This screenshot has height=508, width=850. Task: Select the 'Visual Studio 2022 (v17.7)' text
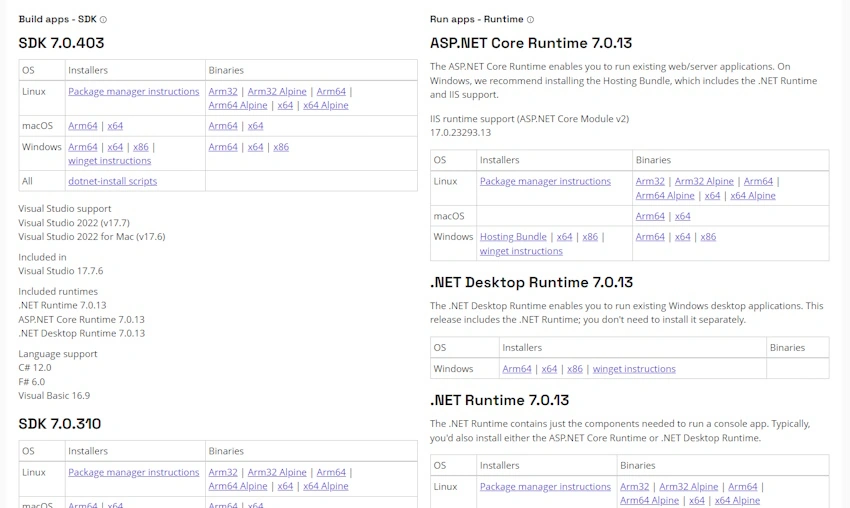74,223
